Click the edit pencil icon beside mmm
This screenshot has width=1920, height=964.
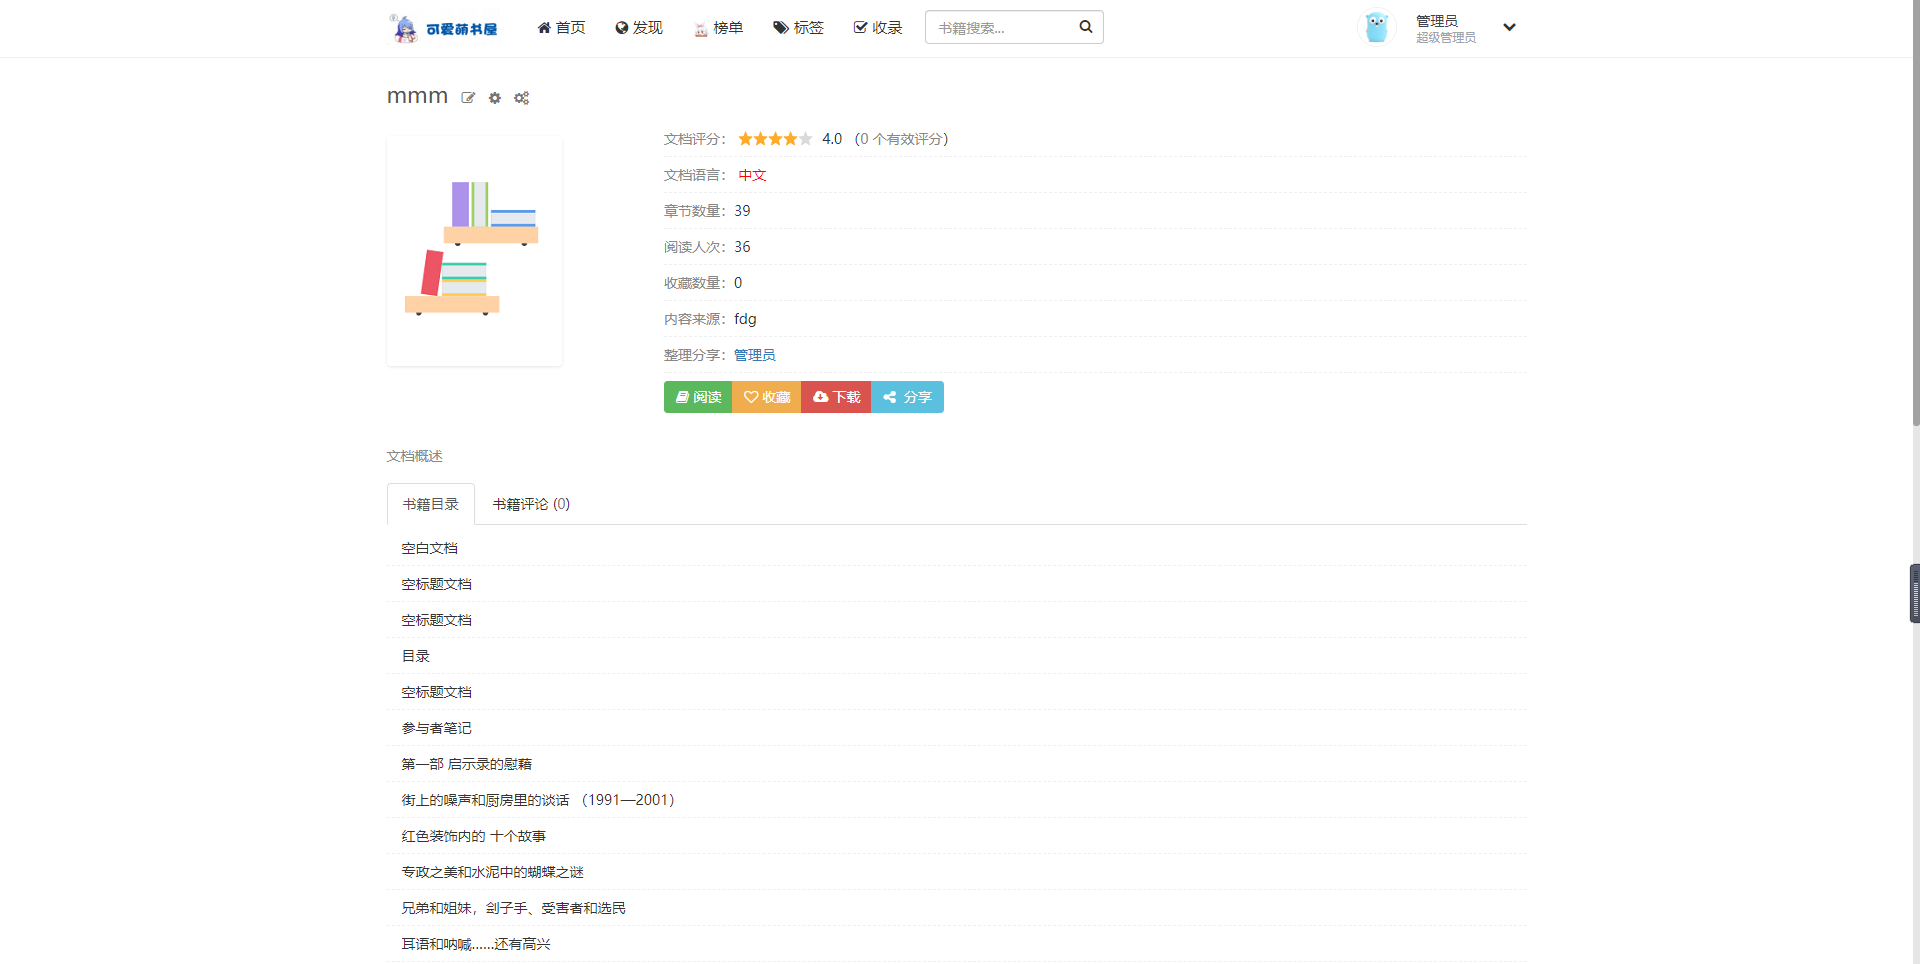tap(468, 98)
